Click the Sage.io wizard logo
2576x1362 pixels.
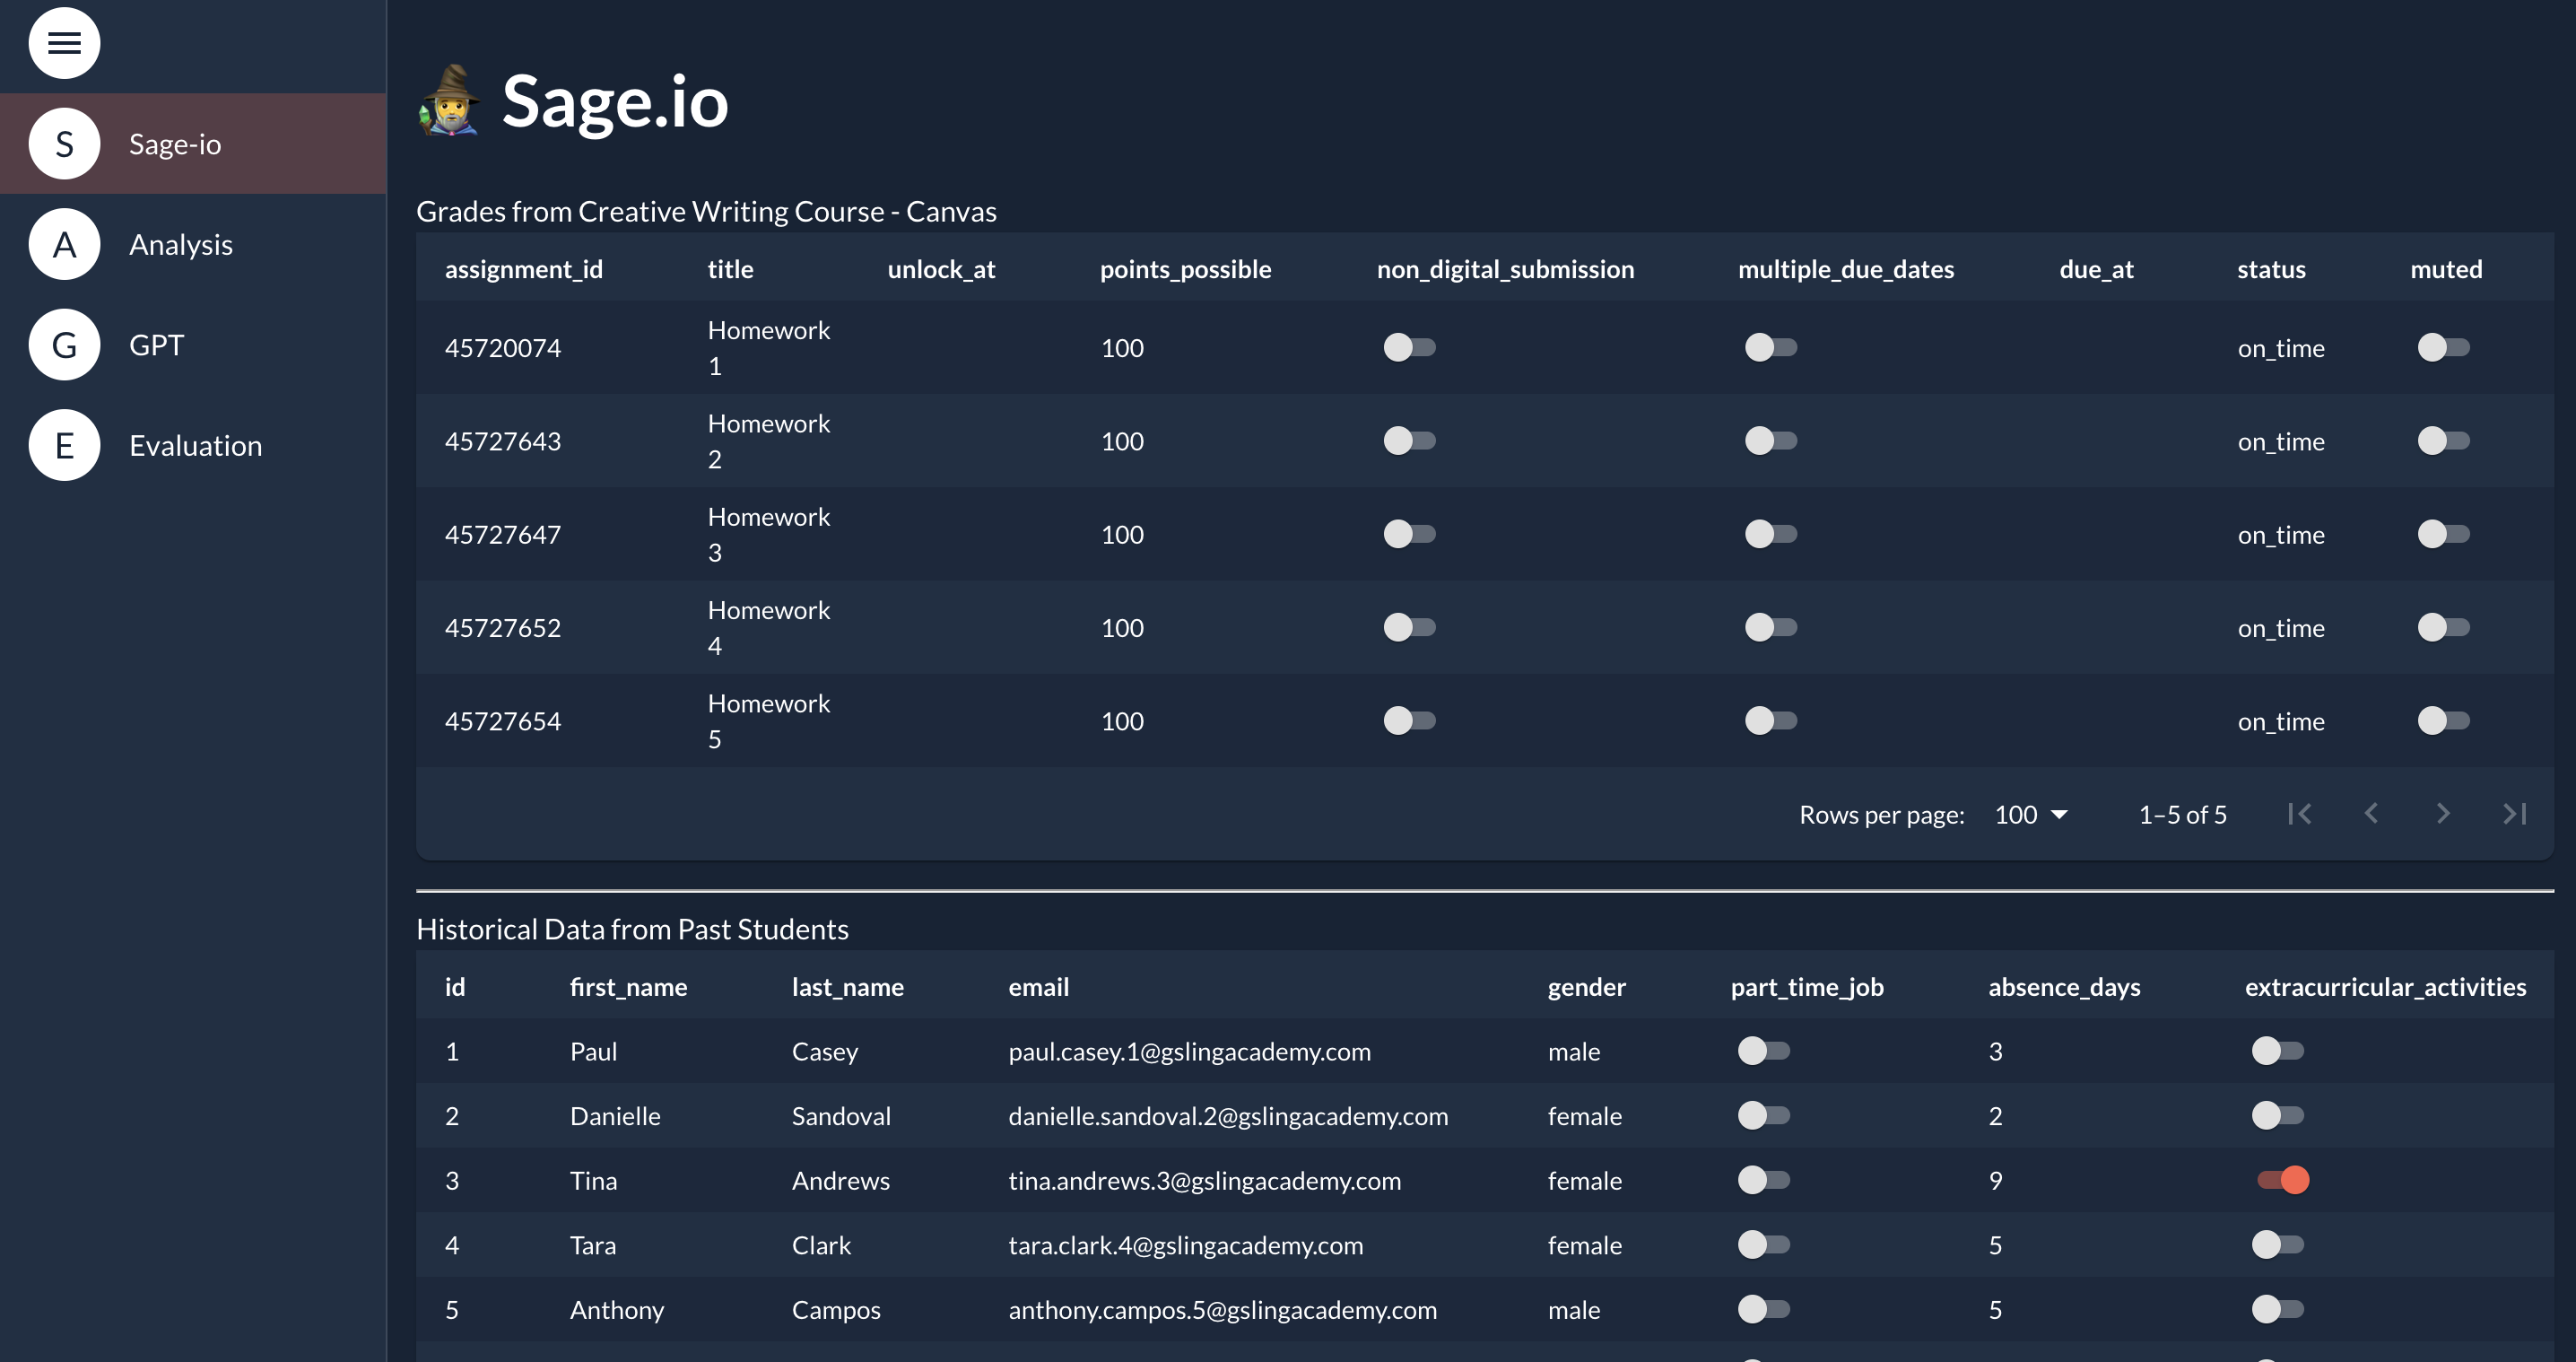449,101
